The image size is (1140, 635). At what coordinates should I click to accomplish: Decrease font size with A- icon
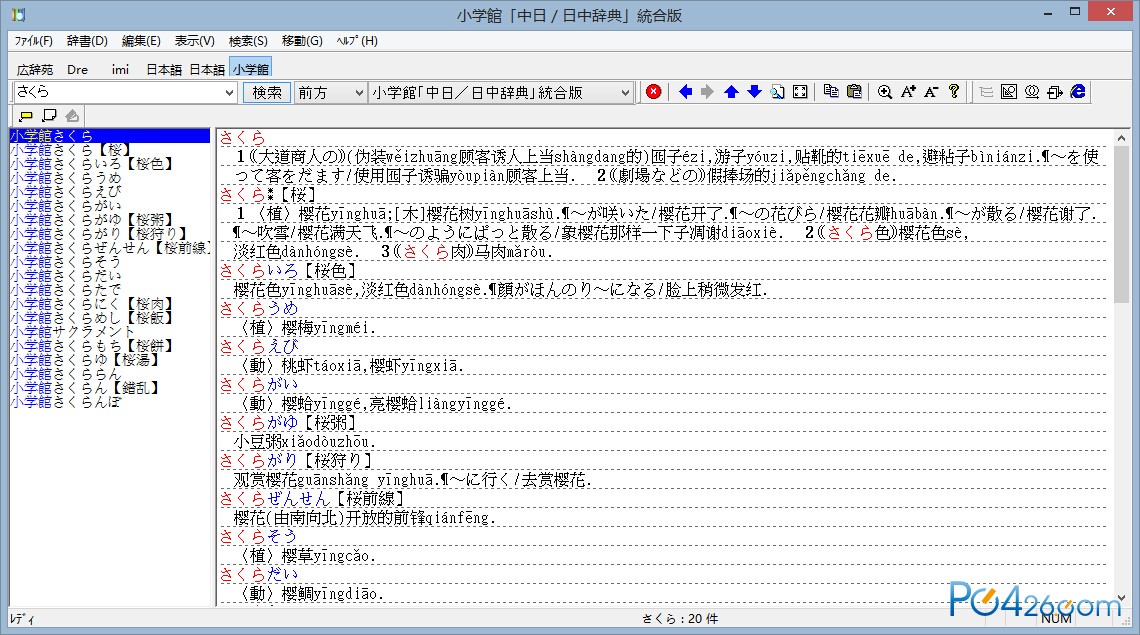931,92
